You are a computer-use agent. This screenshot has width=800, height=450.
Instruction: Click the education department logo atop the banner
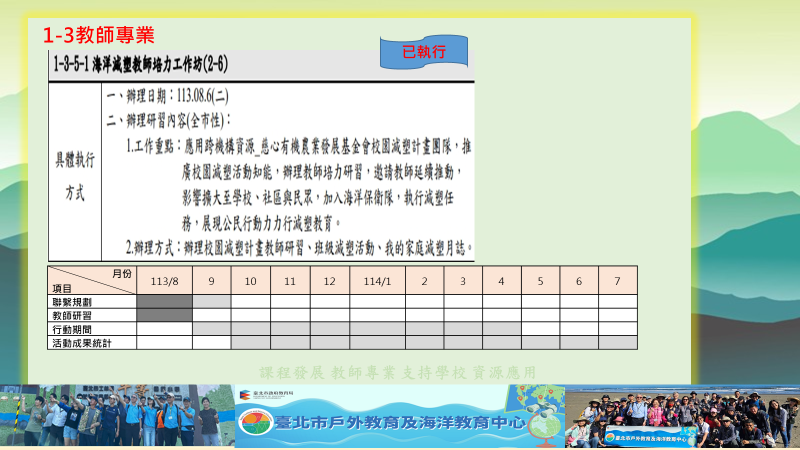click(266, 394)
